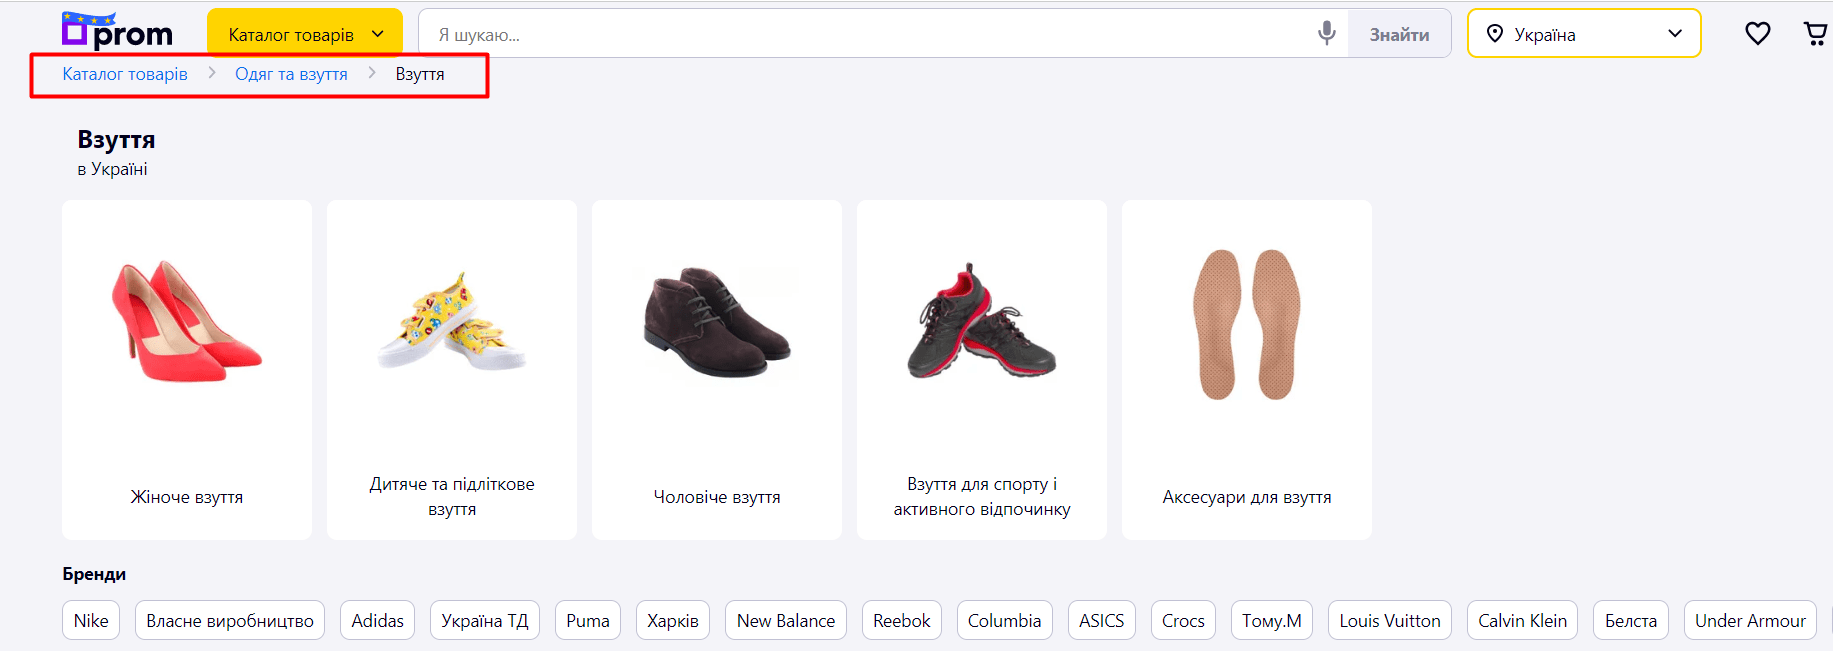This screenshot has width=1833, height=651.
Task: Go to Каталог товарів breadcrumb link
Action: point(125,74)
